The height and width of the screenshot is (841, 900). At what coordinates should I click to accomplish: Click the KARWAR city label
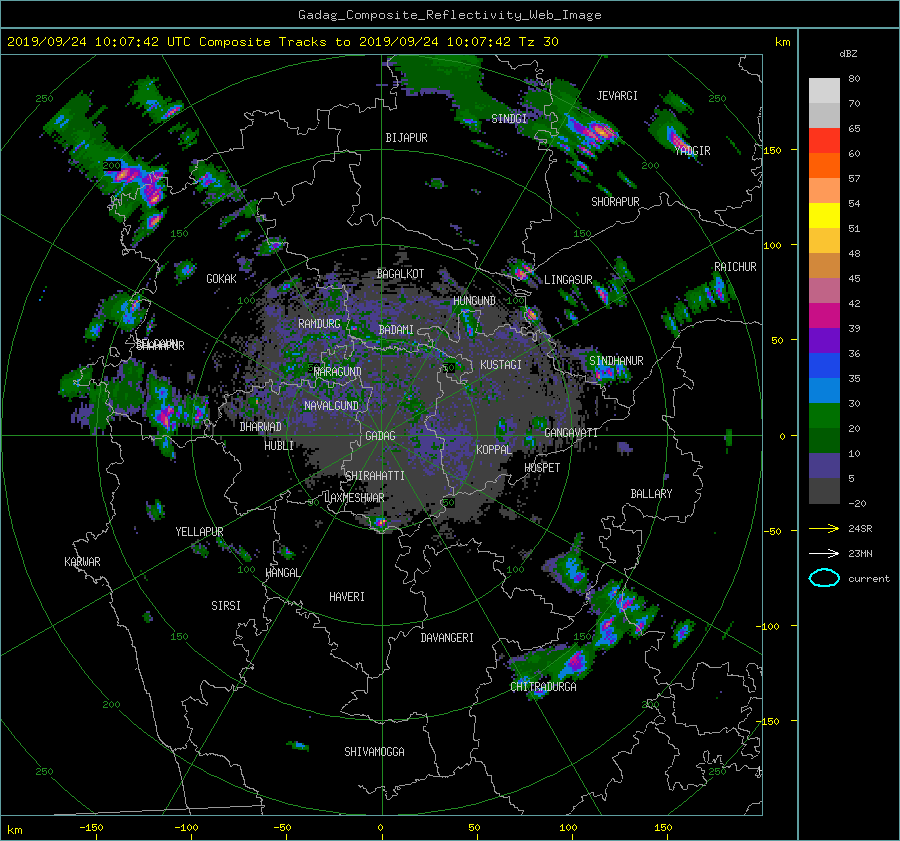(x=83, y=562)
